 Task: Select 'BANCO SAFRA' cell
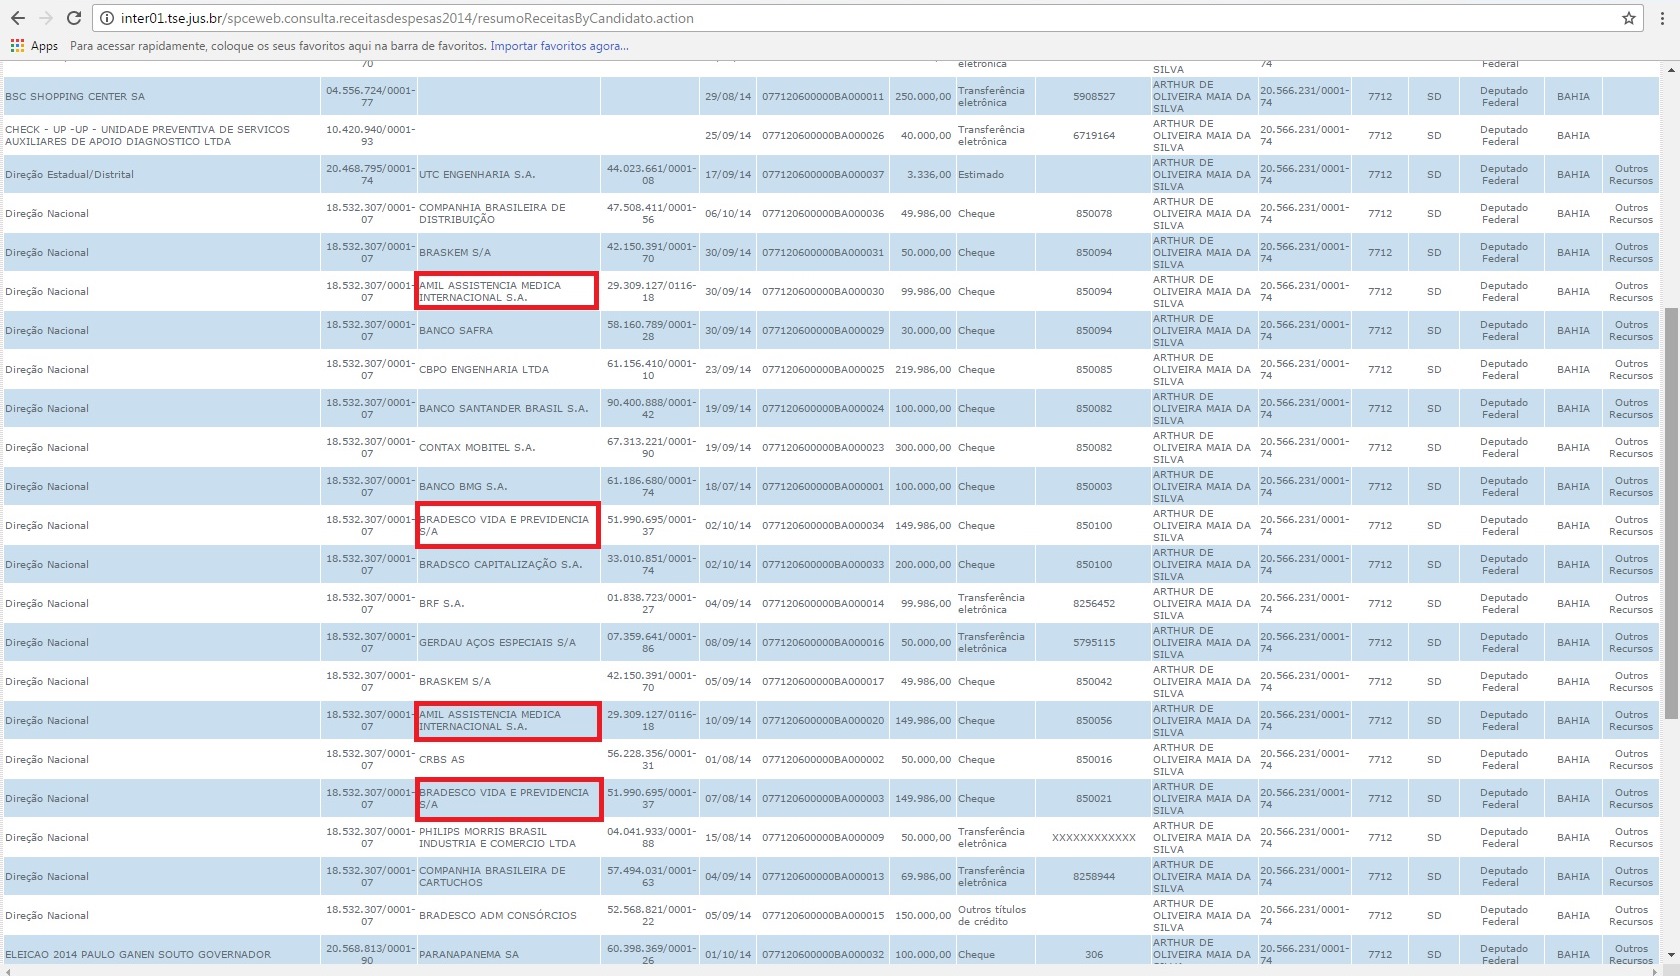click(508, 331)
